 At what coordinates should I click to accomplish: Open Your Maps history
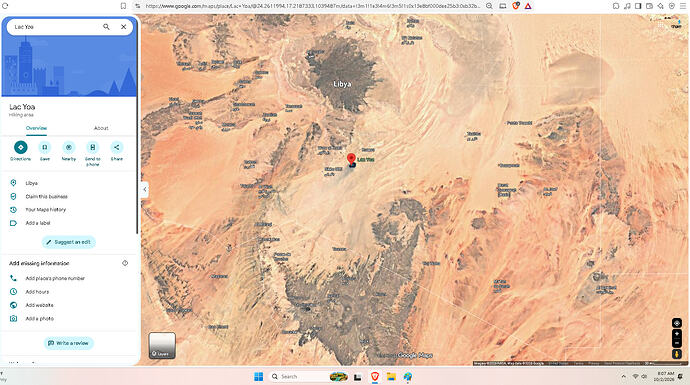(70, 209)
